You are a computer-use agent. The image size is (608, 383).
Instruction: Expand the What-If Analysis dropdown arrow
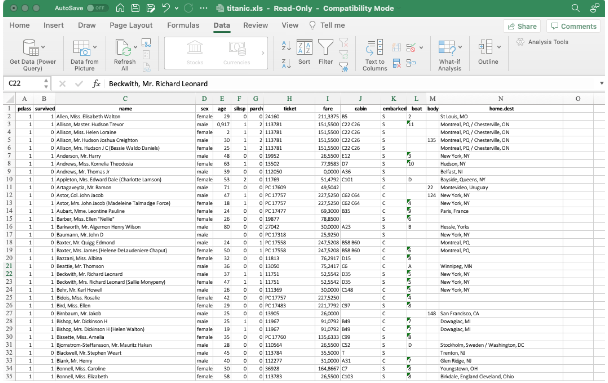tap(460, 47)
